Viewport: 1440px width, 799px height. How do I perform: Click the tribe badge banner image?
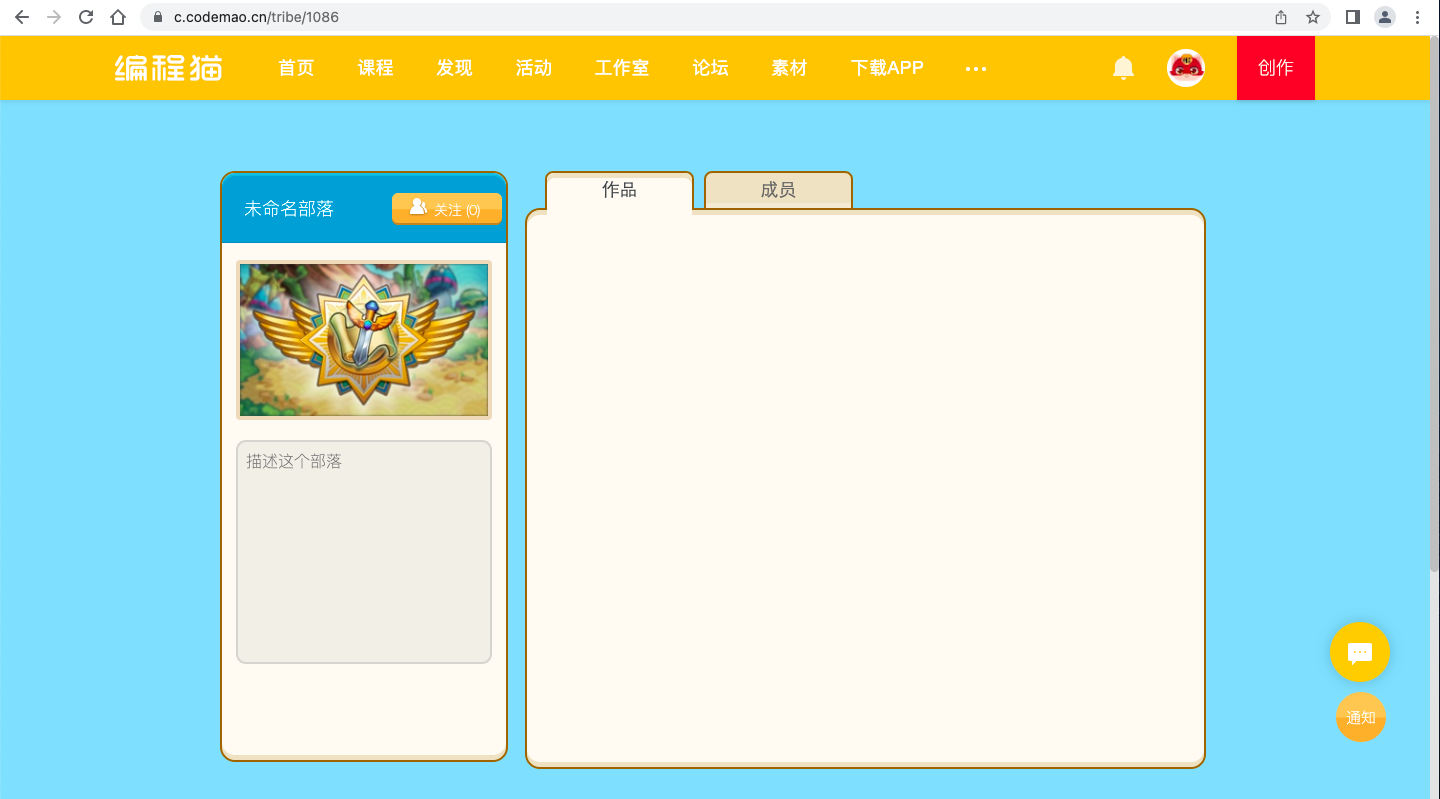tap(364, 340)
